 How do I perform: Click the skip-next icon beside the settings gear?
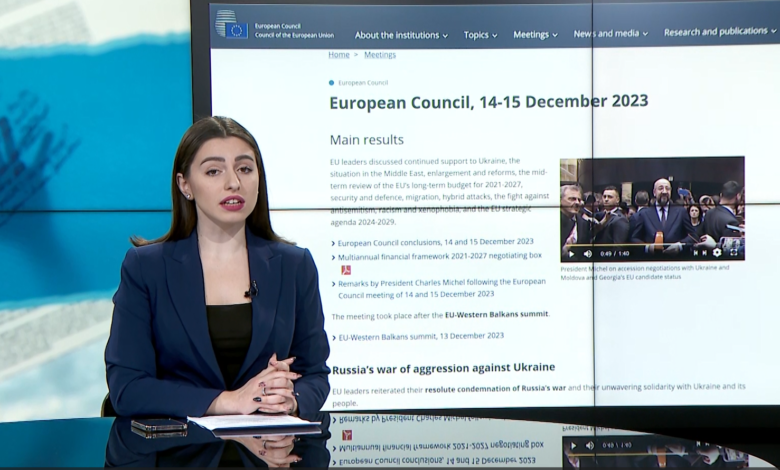pyautogui.click(x=704, y=253)
